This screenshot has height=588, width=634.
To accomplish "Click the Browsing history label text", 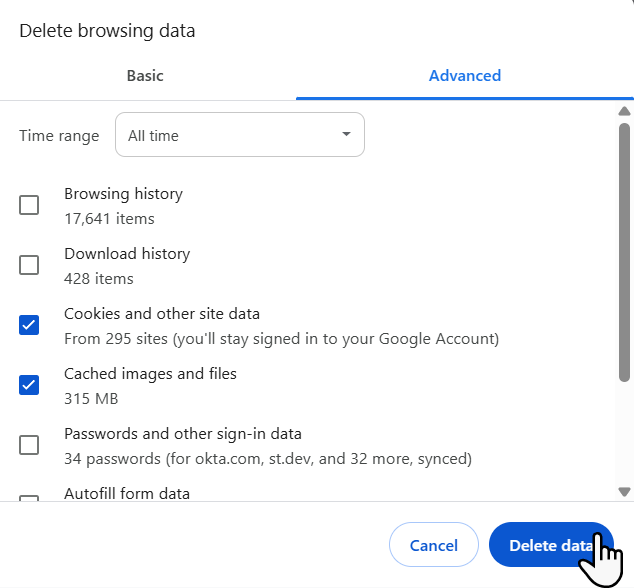I will tap(123, 194).
